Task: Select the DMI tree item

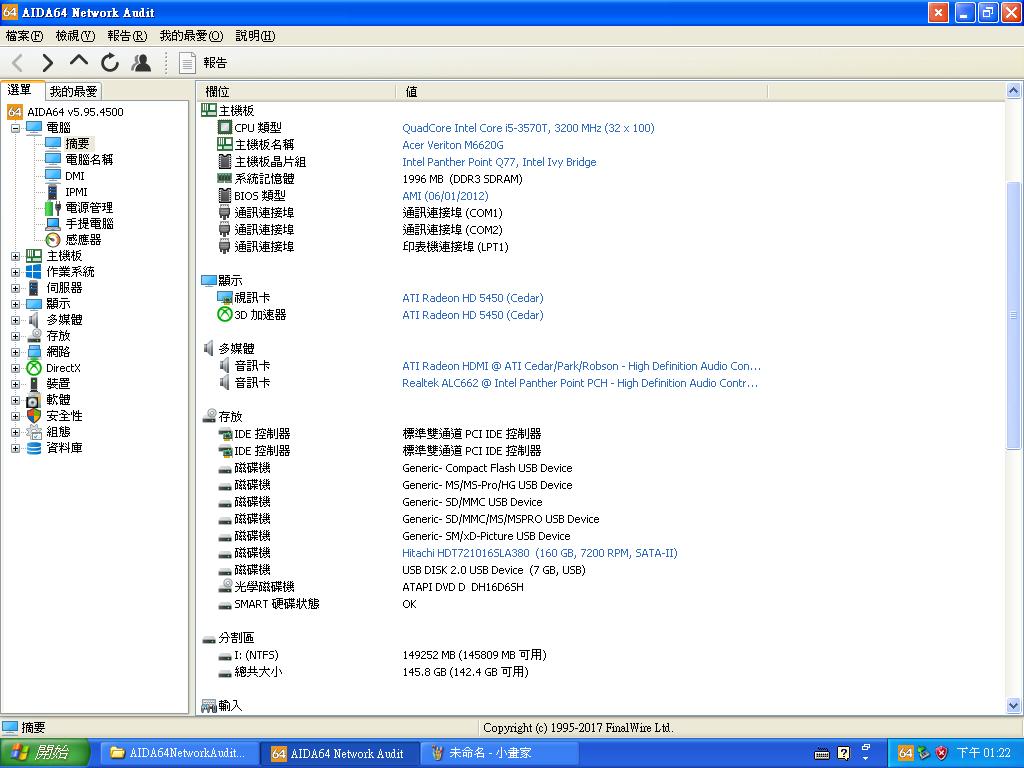Action: point(74,176)
